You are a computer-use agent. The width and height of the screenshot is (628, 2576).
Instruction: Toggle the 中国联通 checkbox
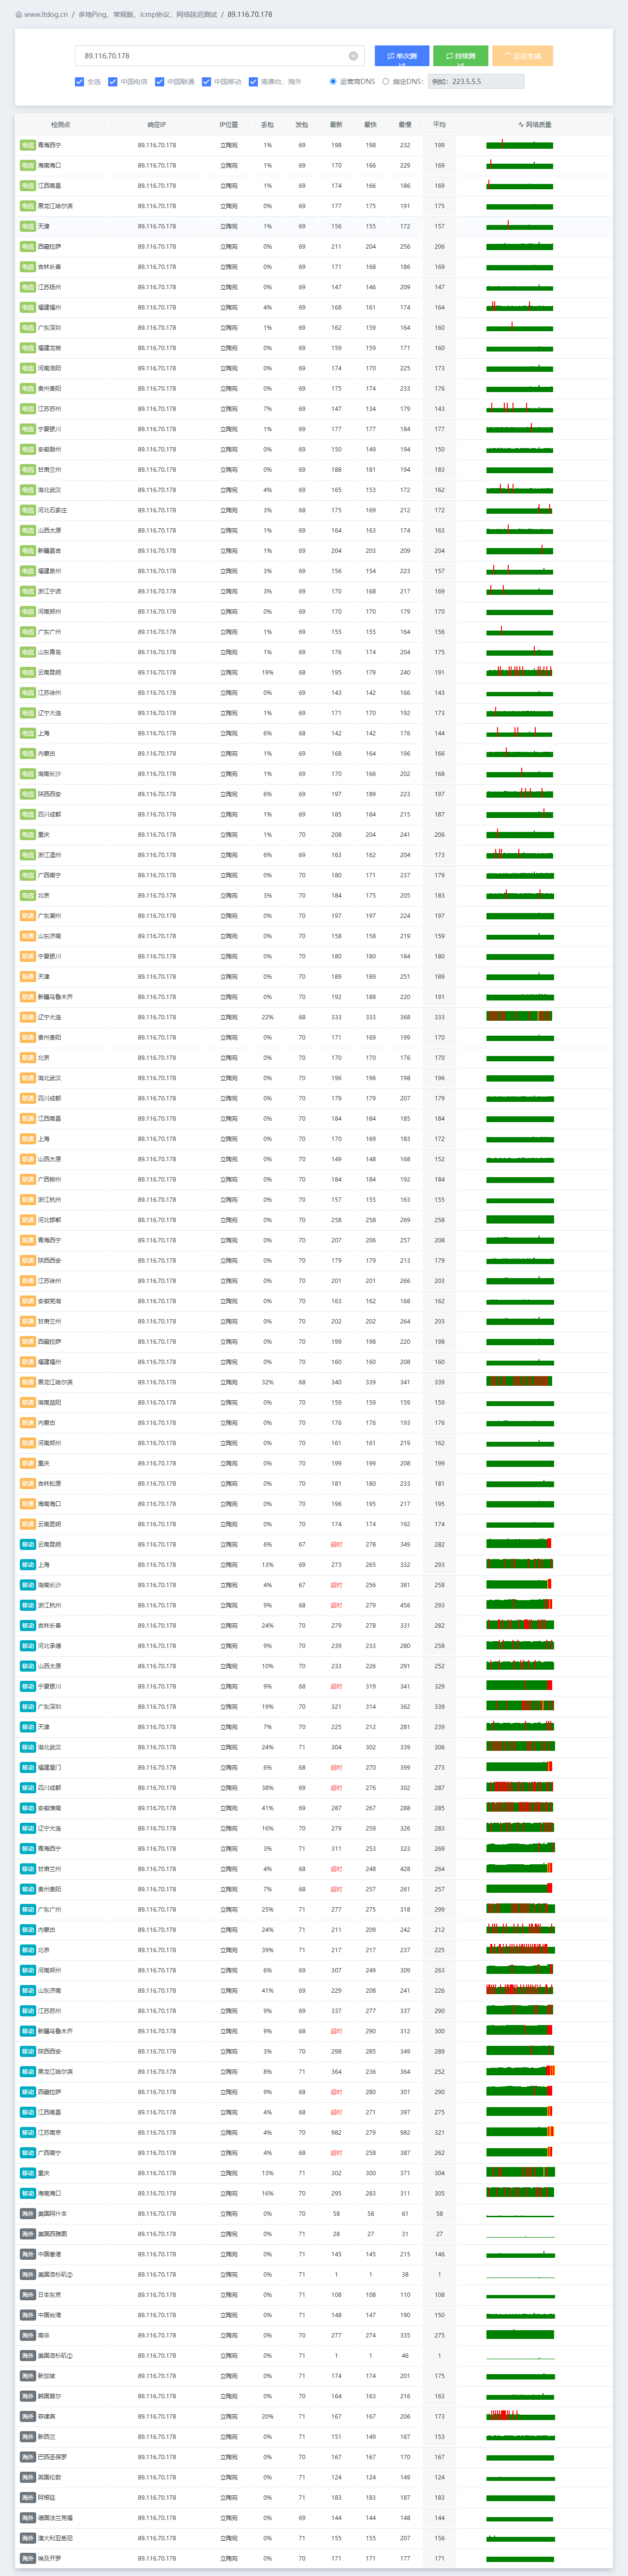160,82
